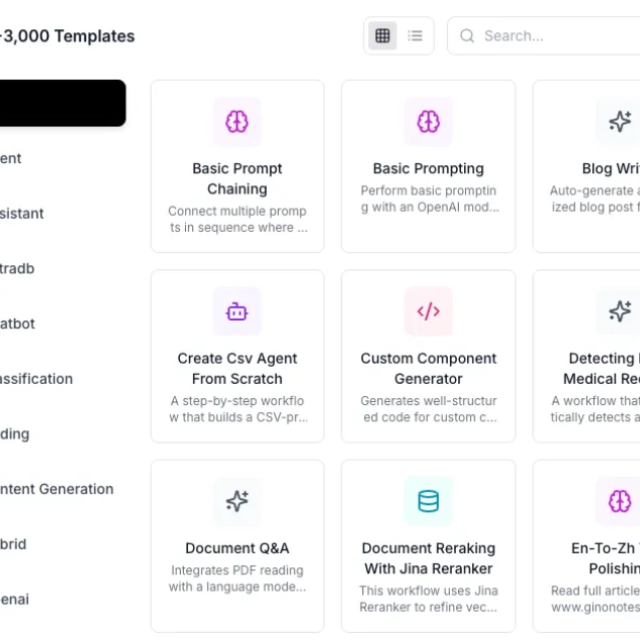Switch to grid view layout
The height and width of the screenshot is (640, 640).
click(382, 36)
